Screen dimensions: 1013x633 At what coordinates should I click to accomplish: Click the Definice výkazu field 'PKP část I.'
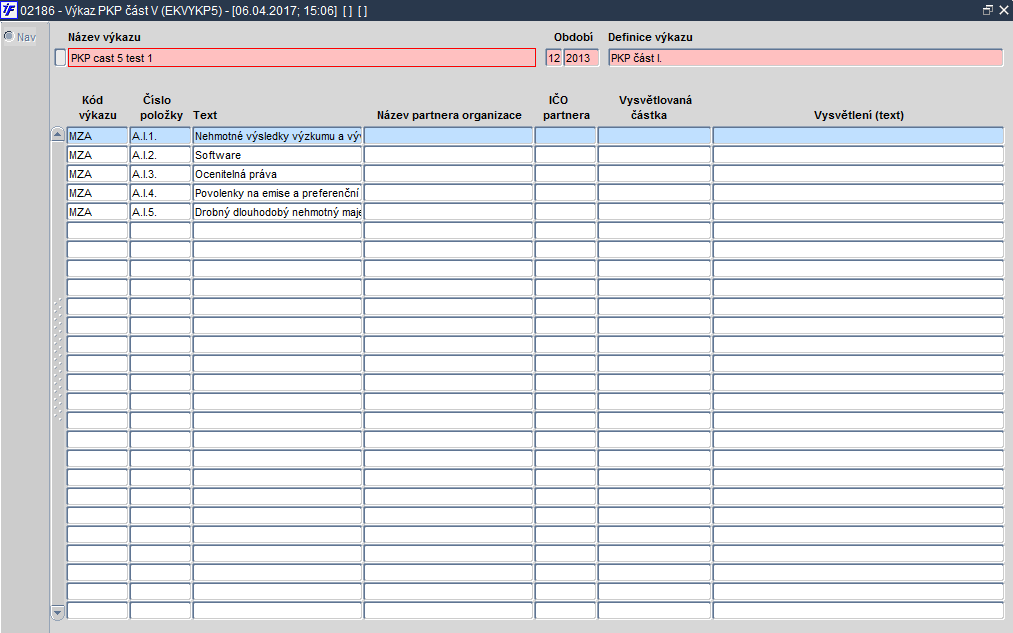pos(806,57)
